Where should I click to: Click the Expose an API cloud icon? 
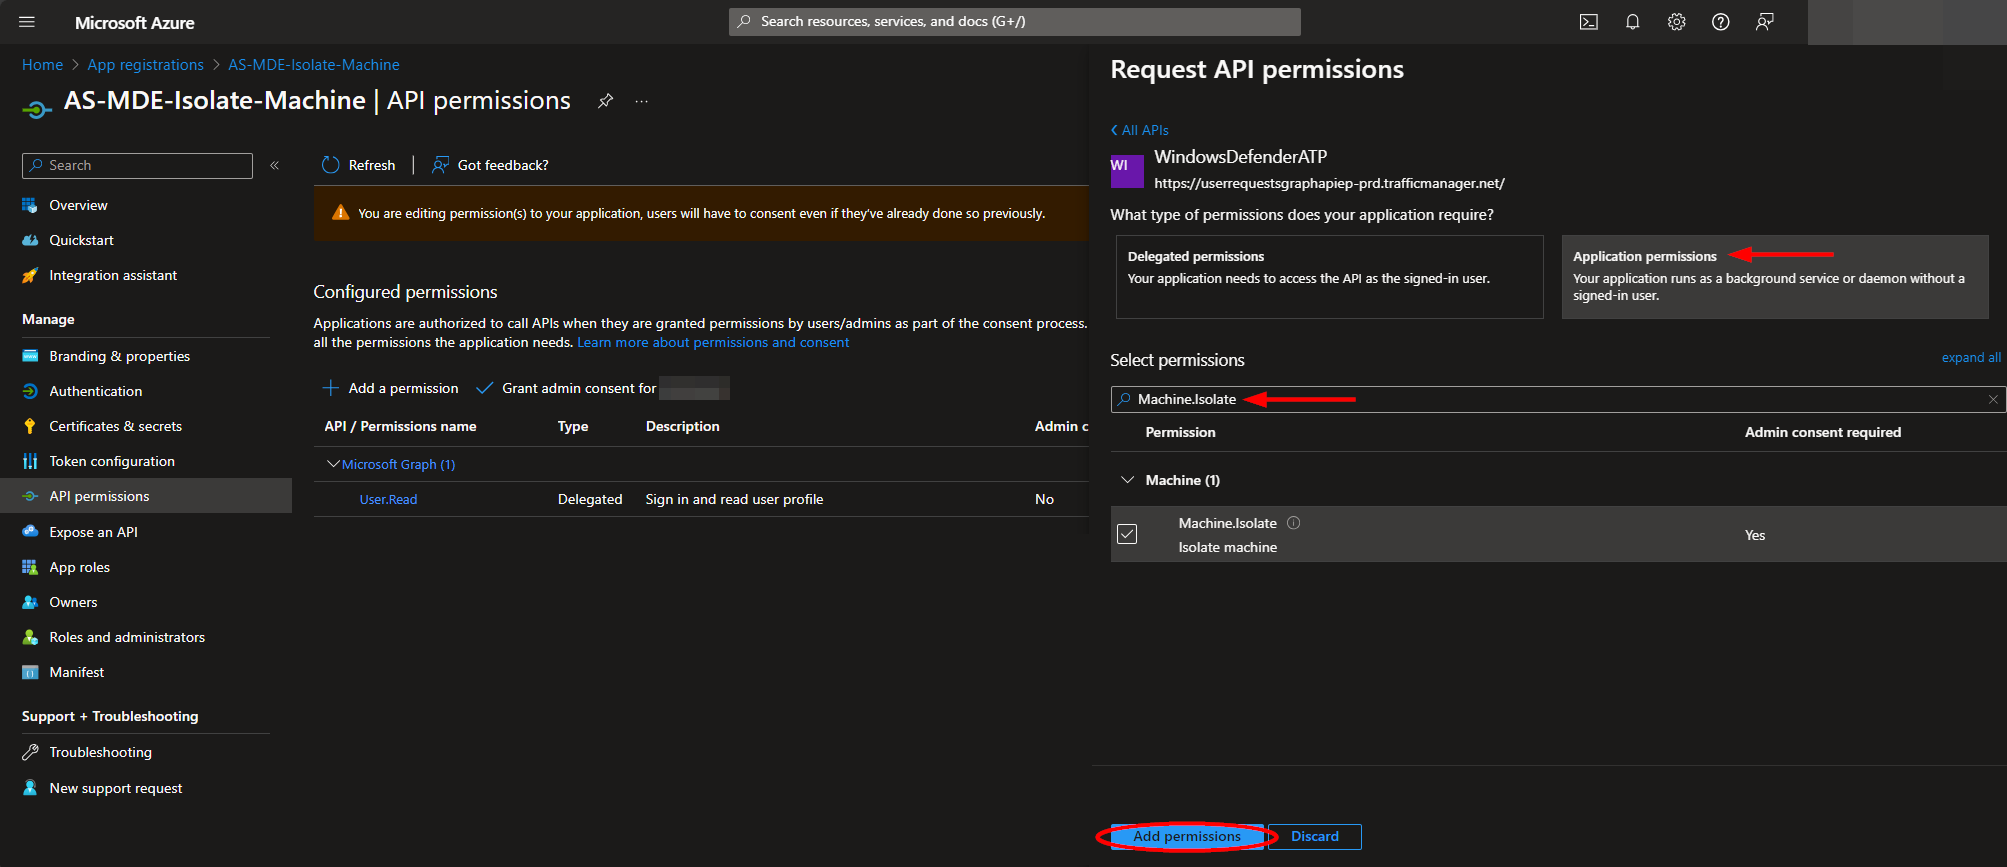30,532
